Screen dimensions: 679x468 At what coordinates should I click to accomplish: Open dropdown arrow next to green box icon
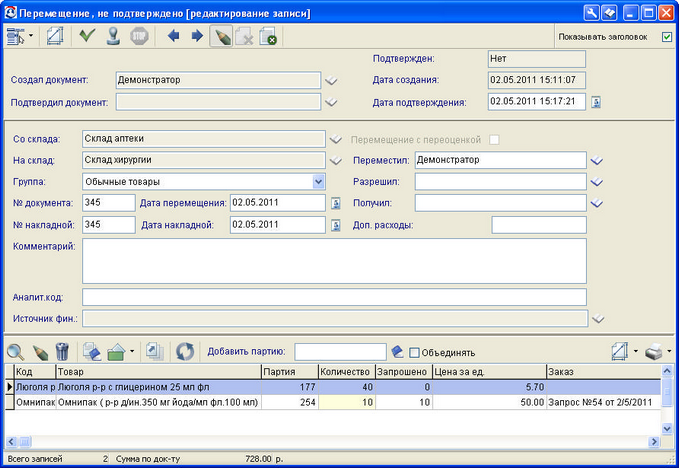click(132, 351)
